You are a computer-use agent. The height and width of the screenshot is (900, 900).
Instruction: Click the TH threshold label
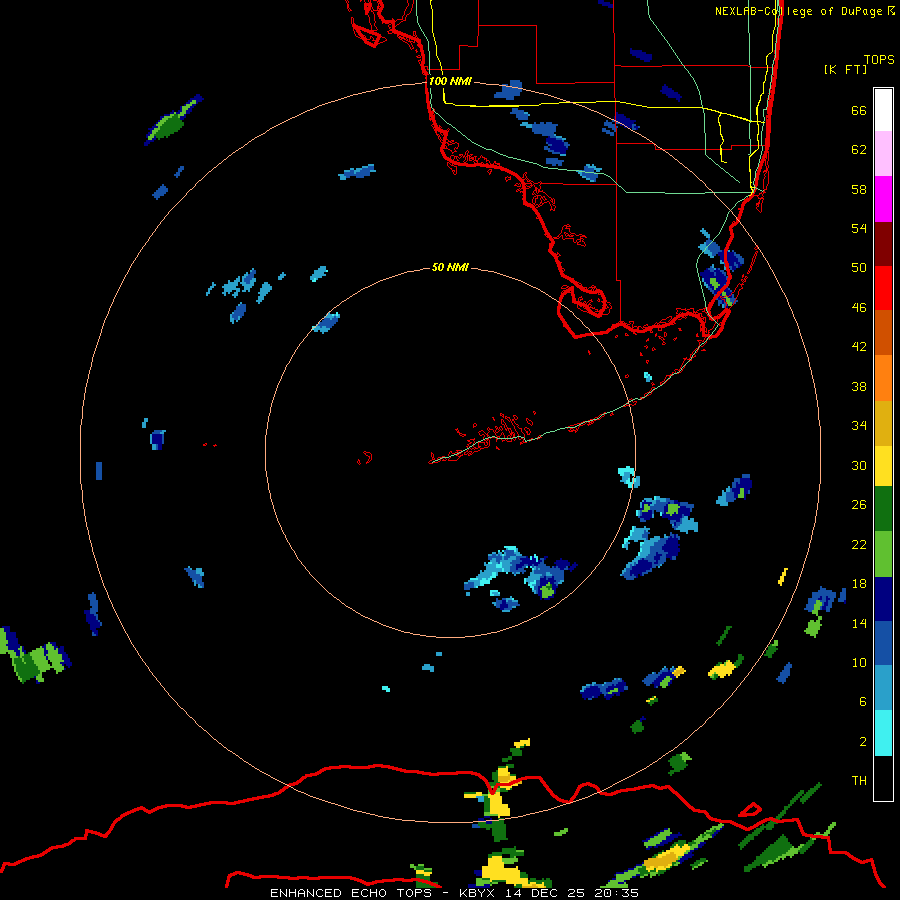tap(859, 781)
